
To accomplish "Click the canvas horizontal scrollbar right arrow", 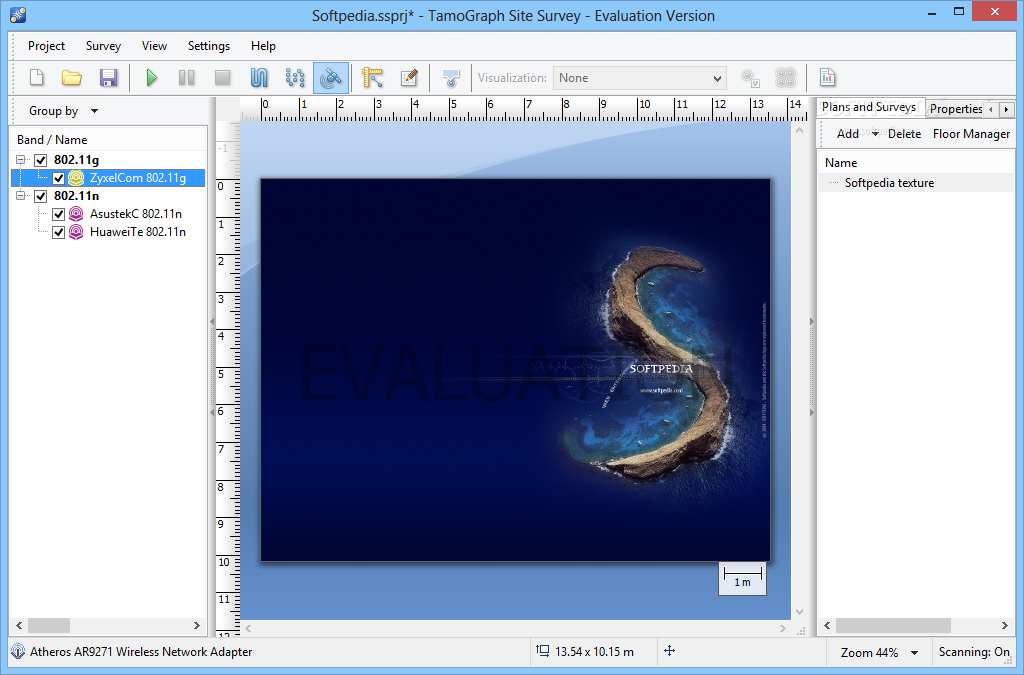I will point(782,629).
